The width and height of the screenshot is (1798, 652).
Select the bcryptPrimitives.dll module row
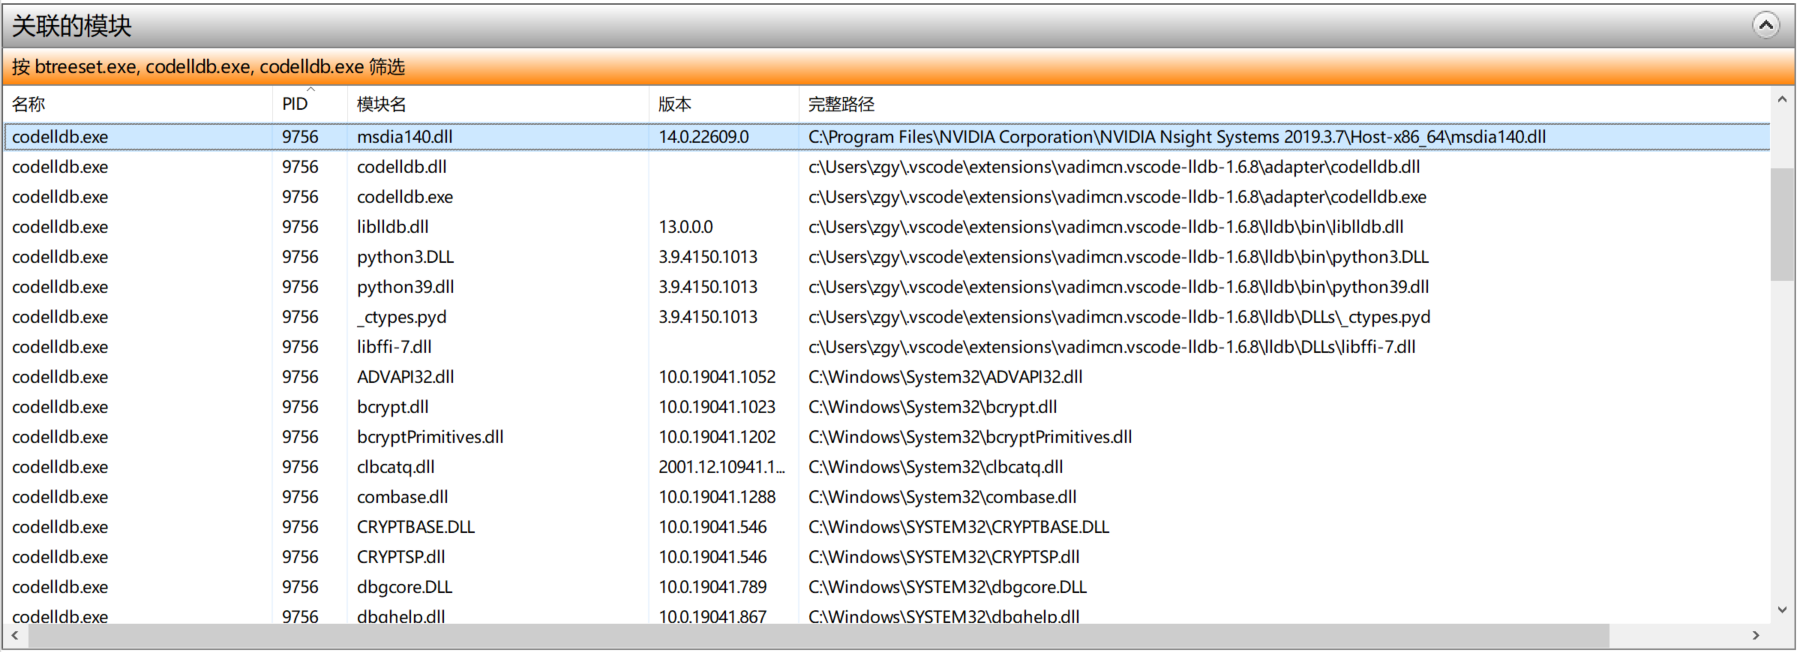coord(887,437)
